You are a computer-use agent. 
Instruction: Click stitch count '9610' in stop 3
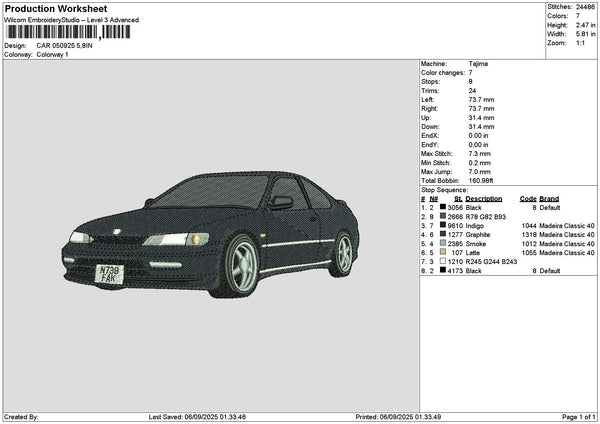pos(455,226)
